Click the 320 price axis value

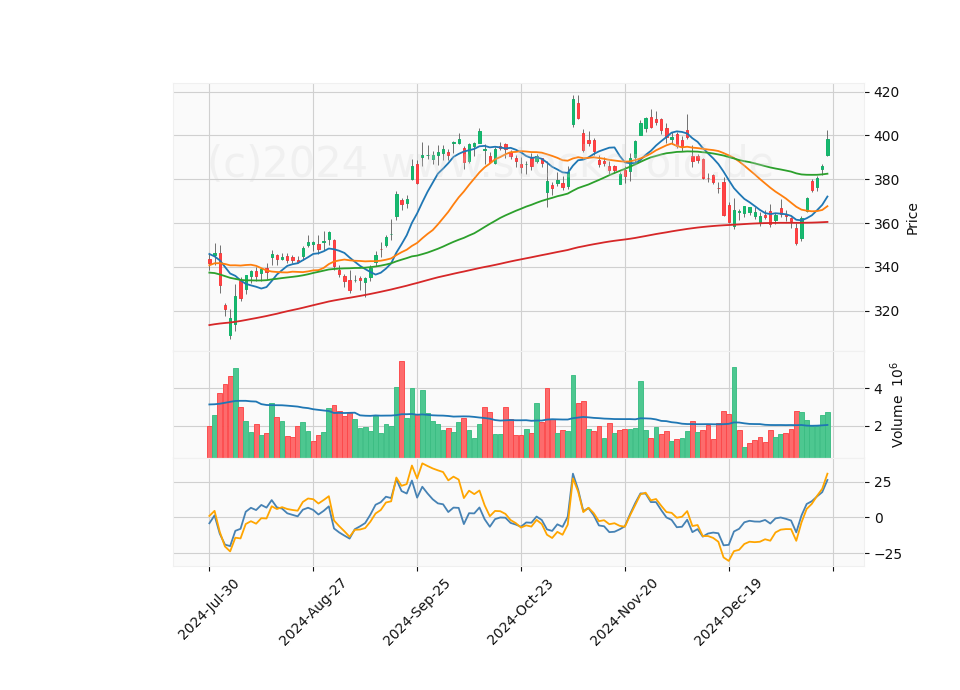click(x=887, y=312)
